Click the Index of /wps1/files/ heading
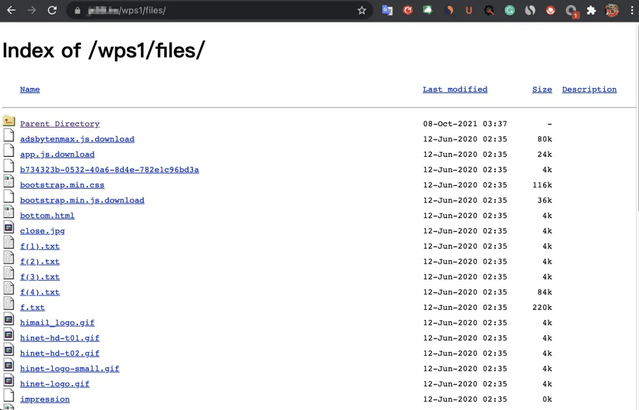Image resolution: width=639 pixels, height=410 pixels. tap(104, 51)
